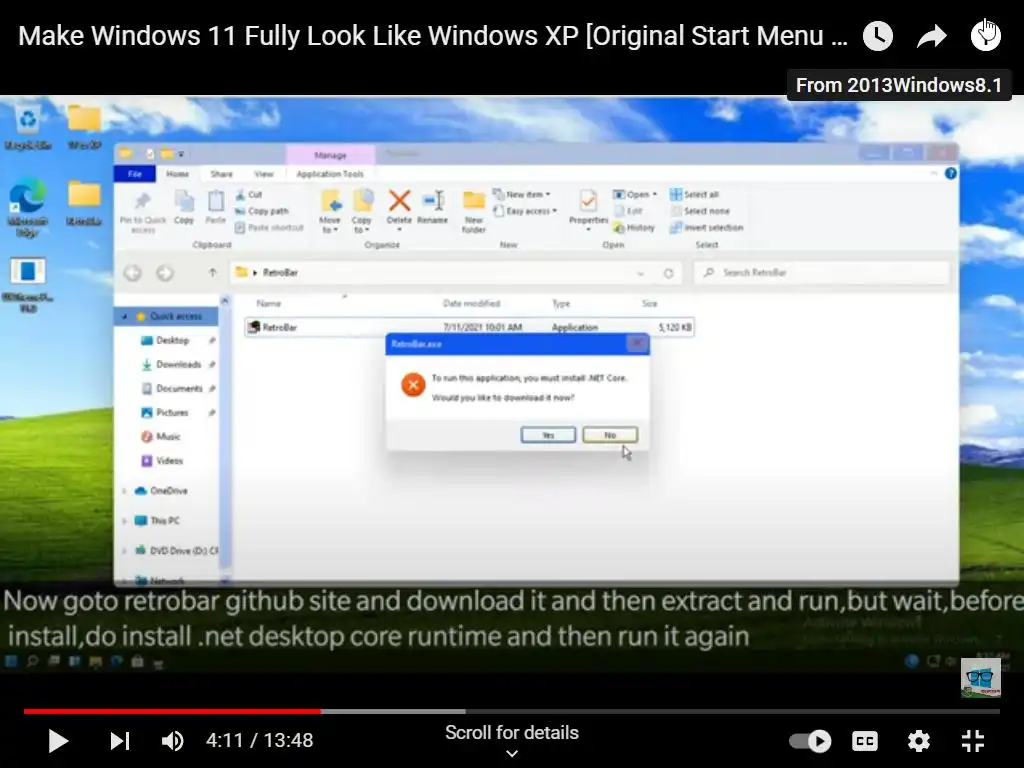Turn on closed captions
The height and width of the screenshot is (768, 1024).
865,741
